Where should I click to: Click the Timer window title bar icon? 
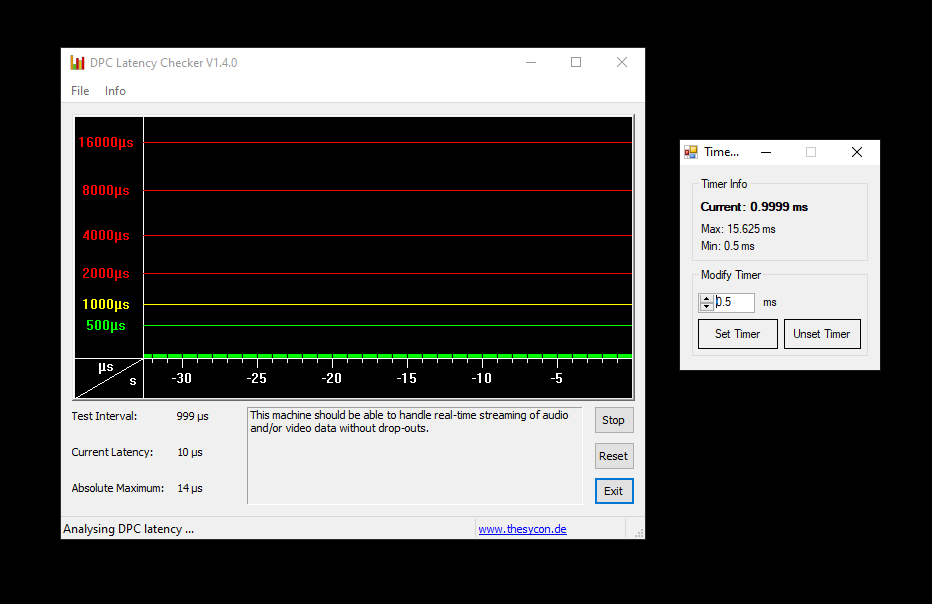click(691, 152)
